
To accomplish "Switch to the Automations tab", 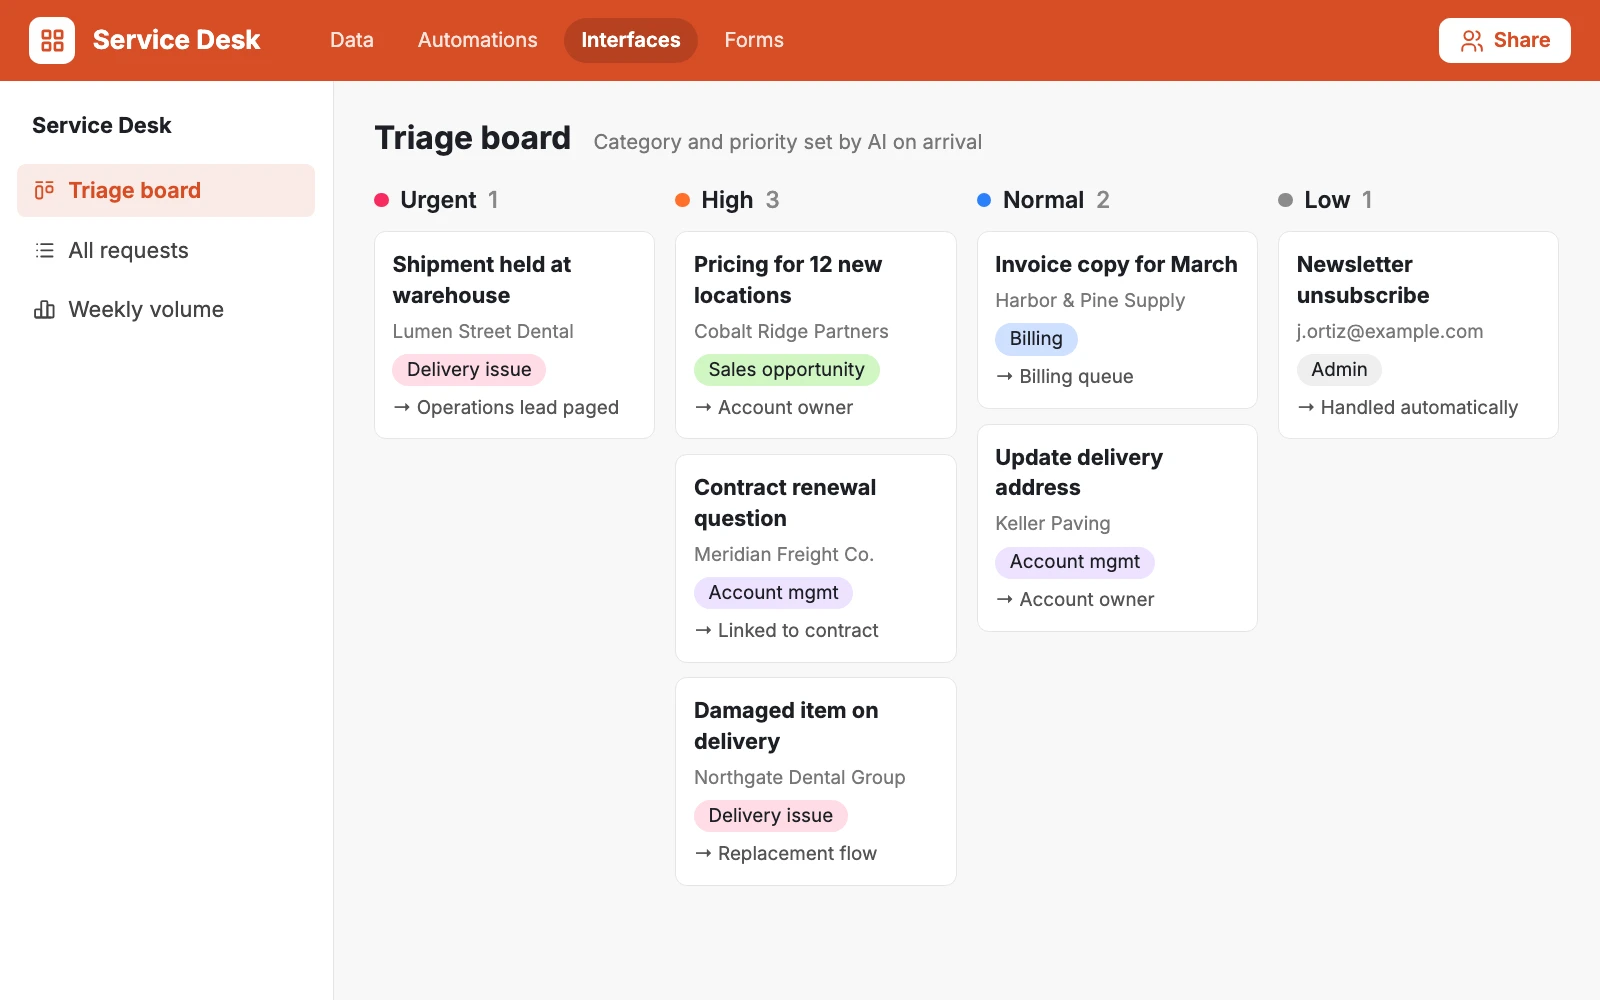I will [478, 40].
